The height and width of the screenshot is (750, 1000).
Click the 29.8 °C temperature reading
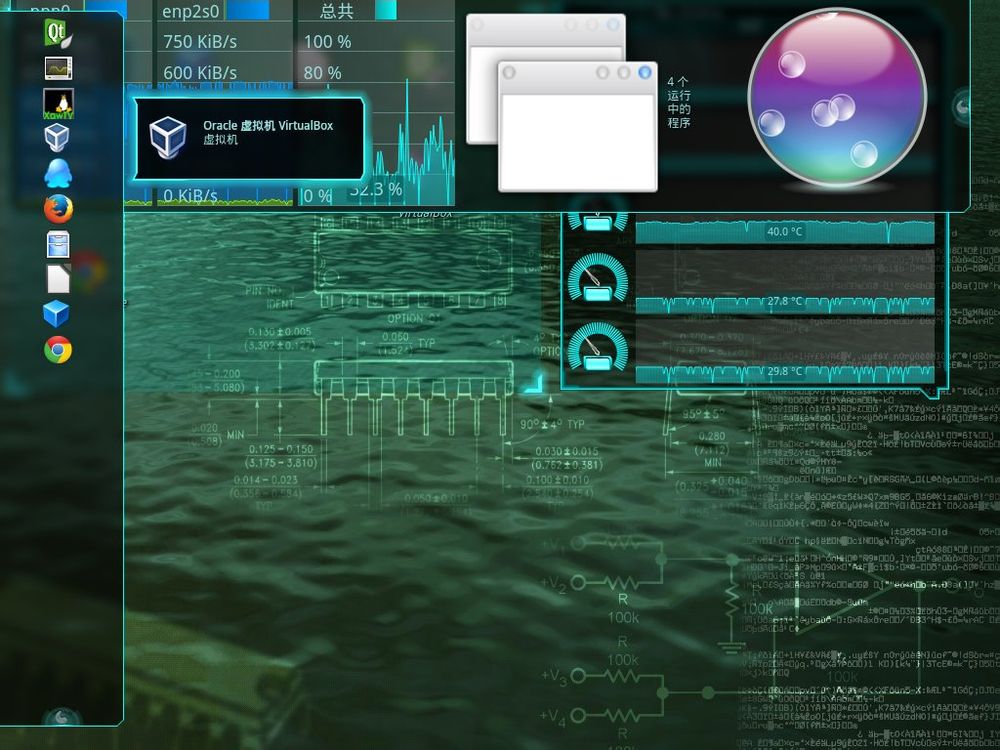tap(785, 371)
